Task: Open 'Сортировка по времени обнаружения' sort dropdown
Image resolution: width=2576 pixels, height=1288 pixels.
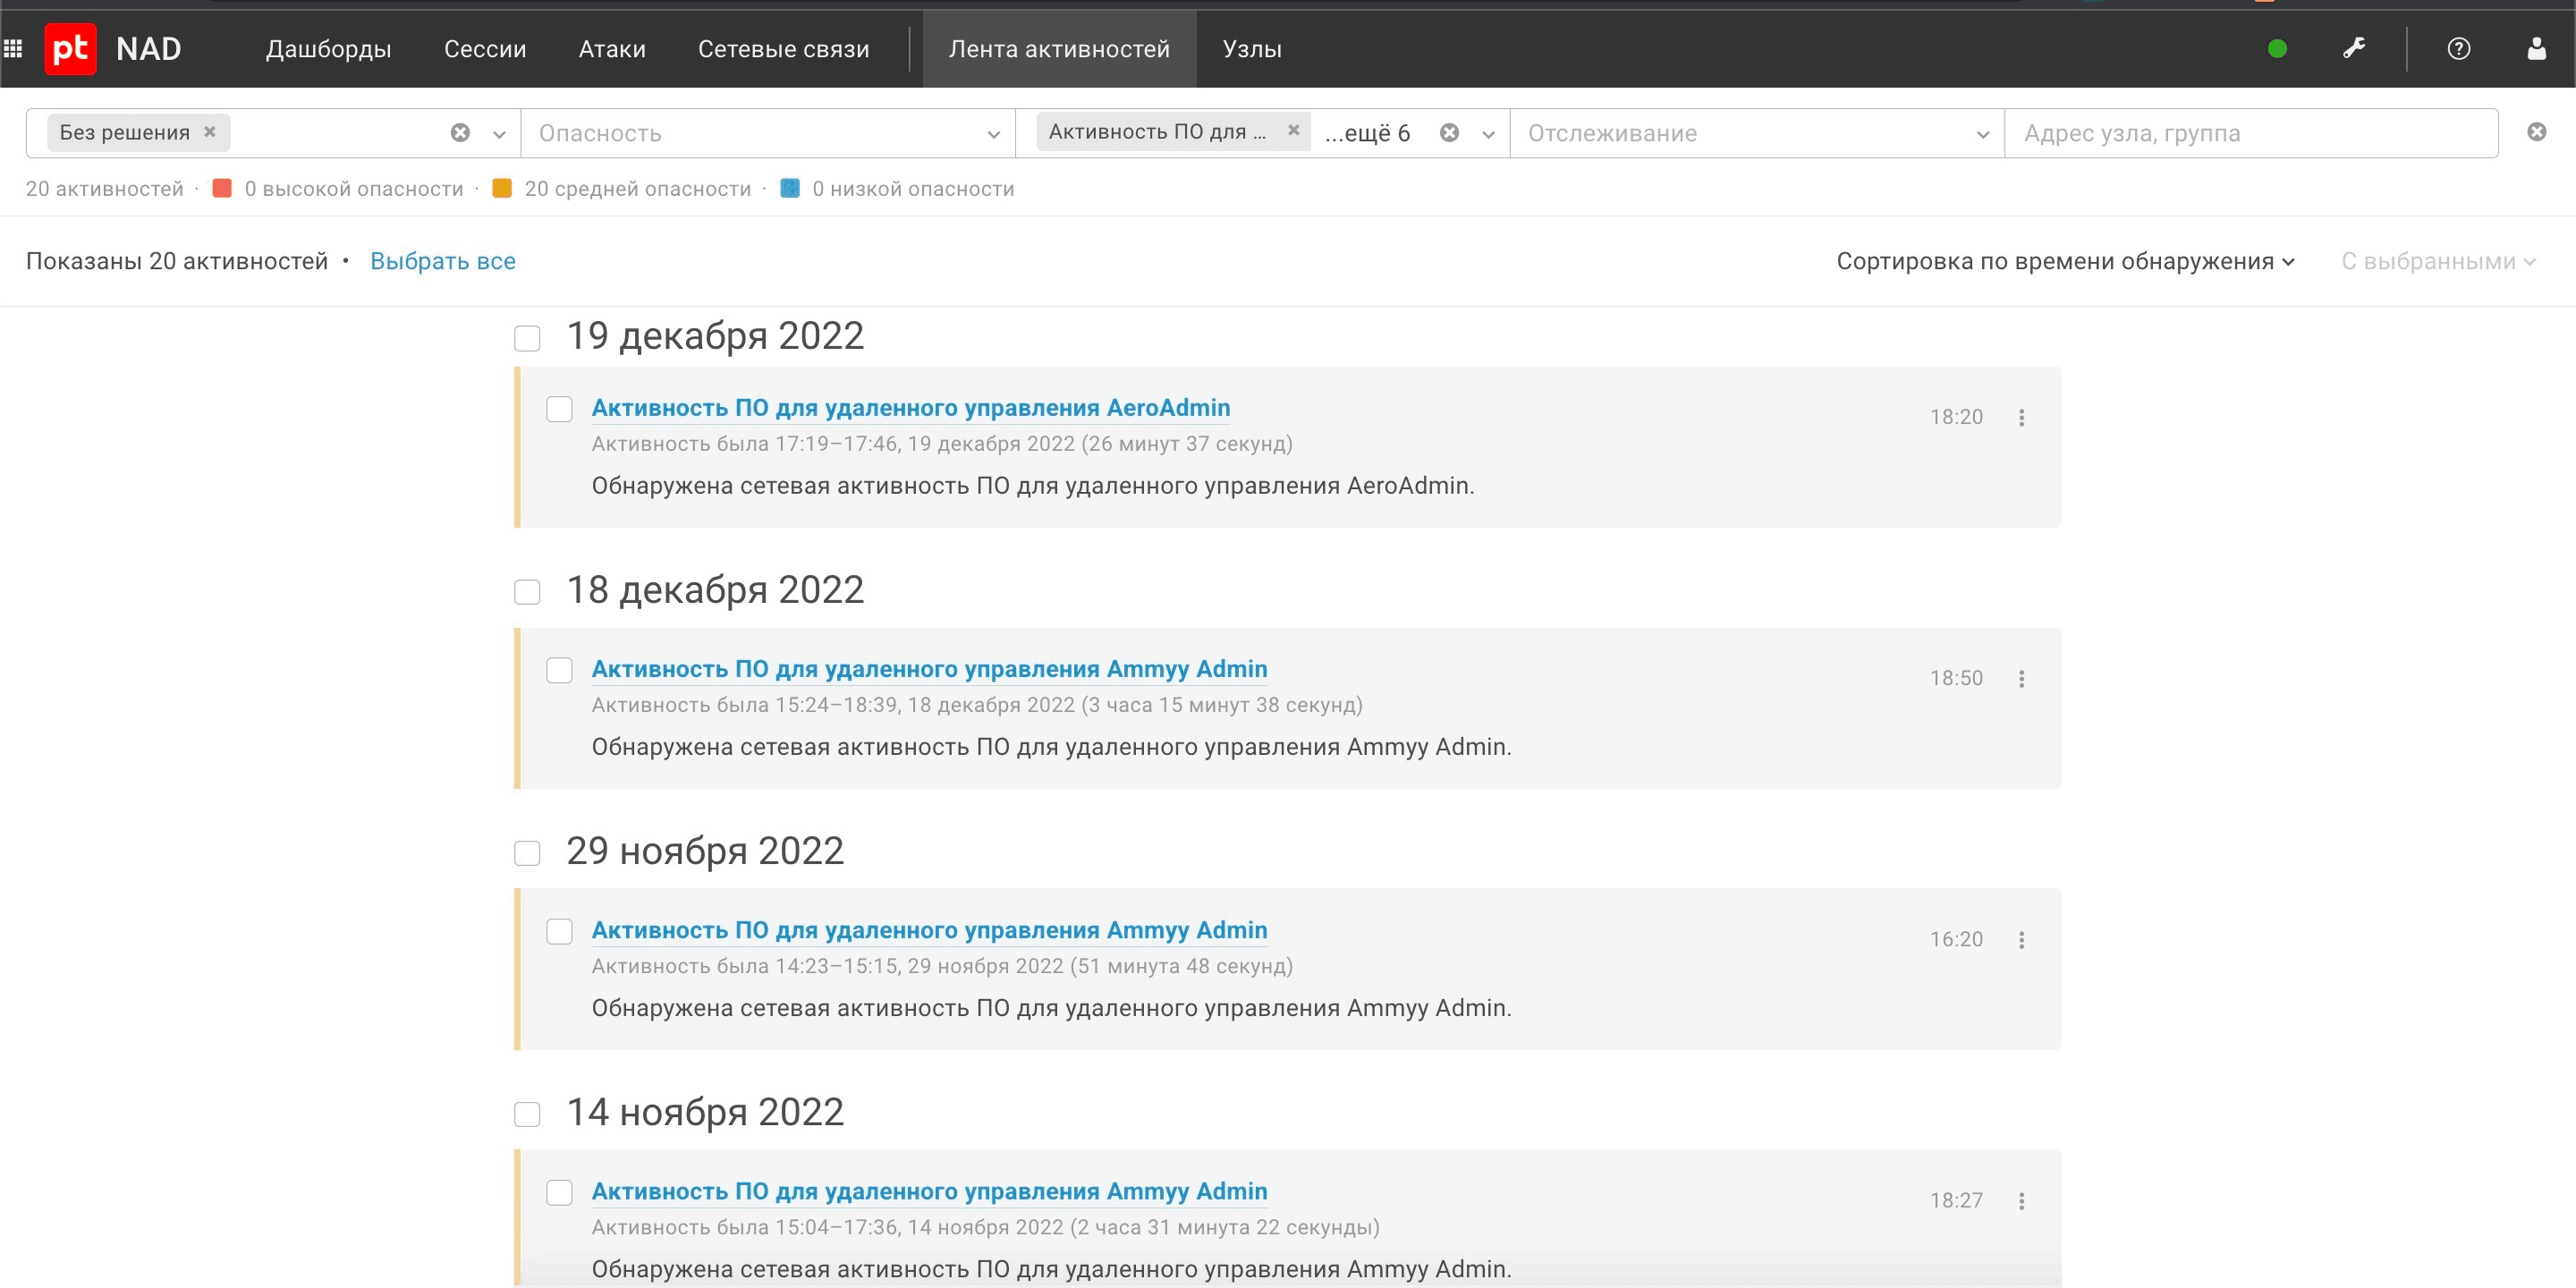Action: tap(2064, 262)
